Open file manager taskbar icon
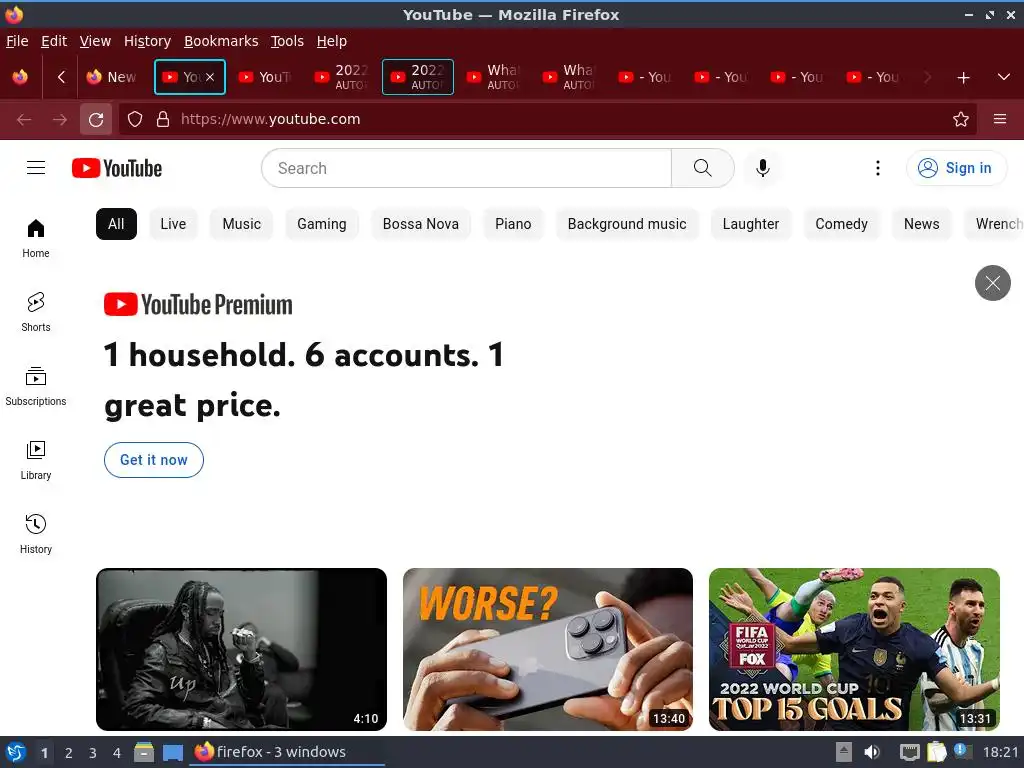 point(144,752)
